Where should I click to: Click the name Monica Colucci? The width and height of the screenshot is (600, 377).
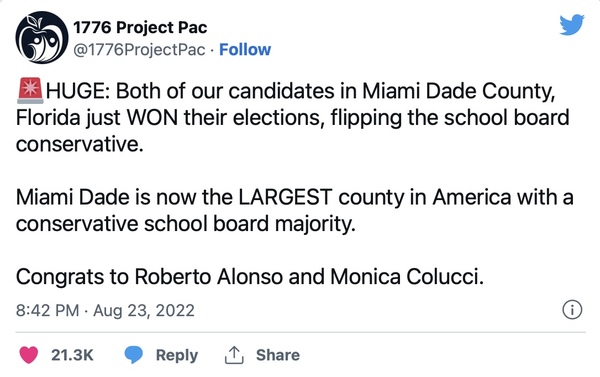click(407, 277)
